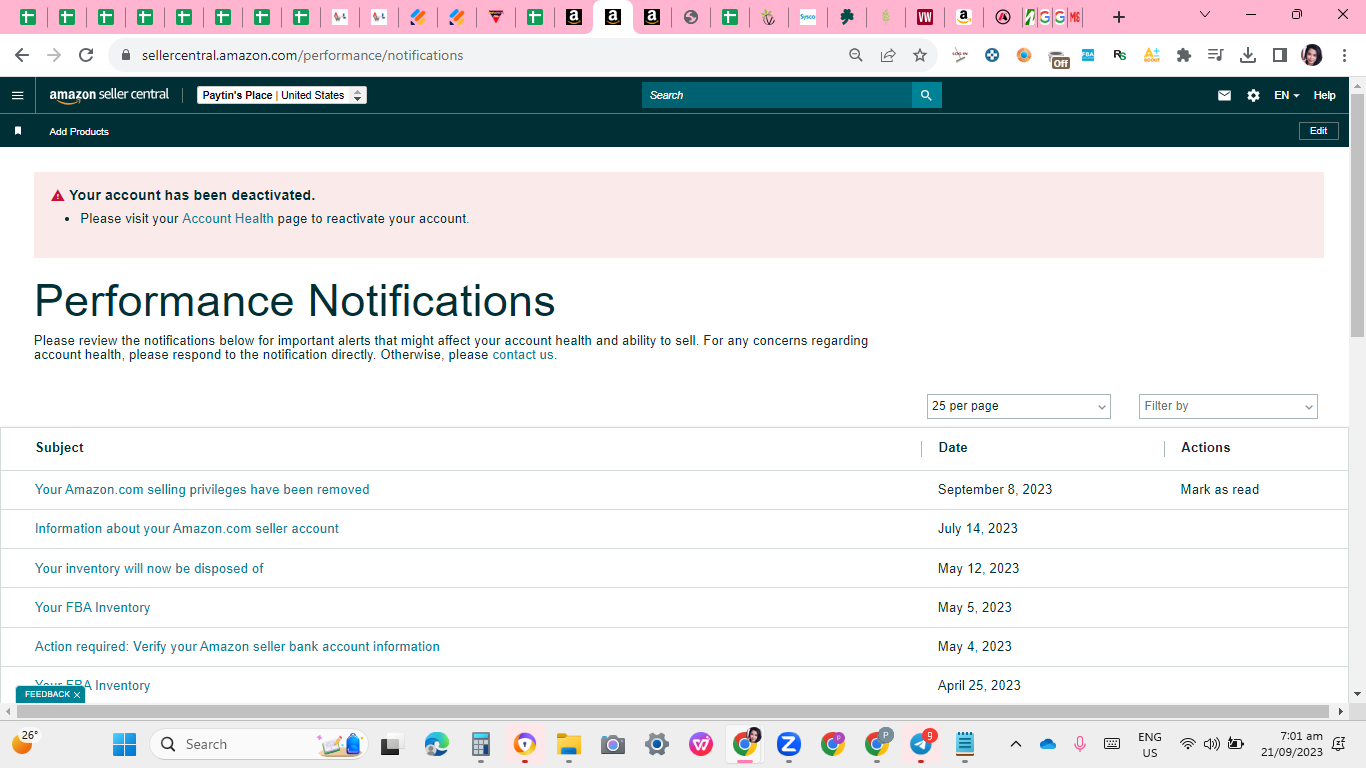Toggle the Chrome side panel
Image resolution: width=1366 pixels, height=768 pixels.
pos(1280,55)
